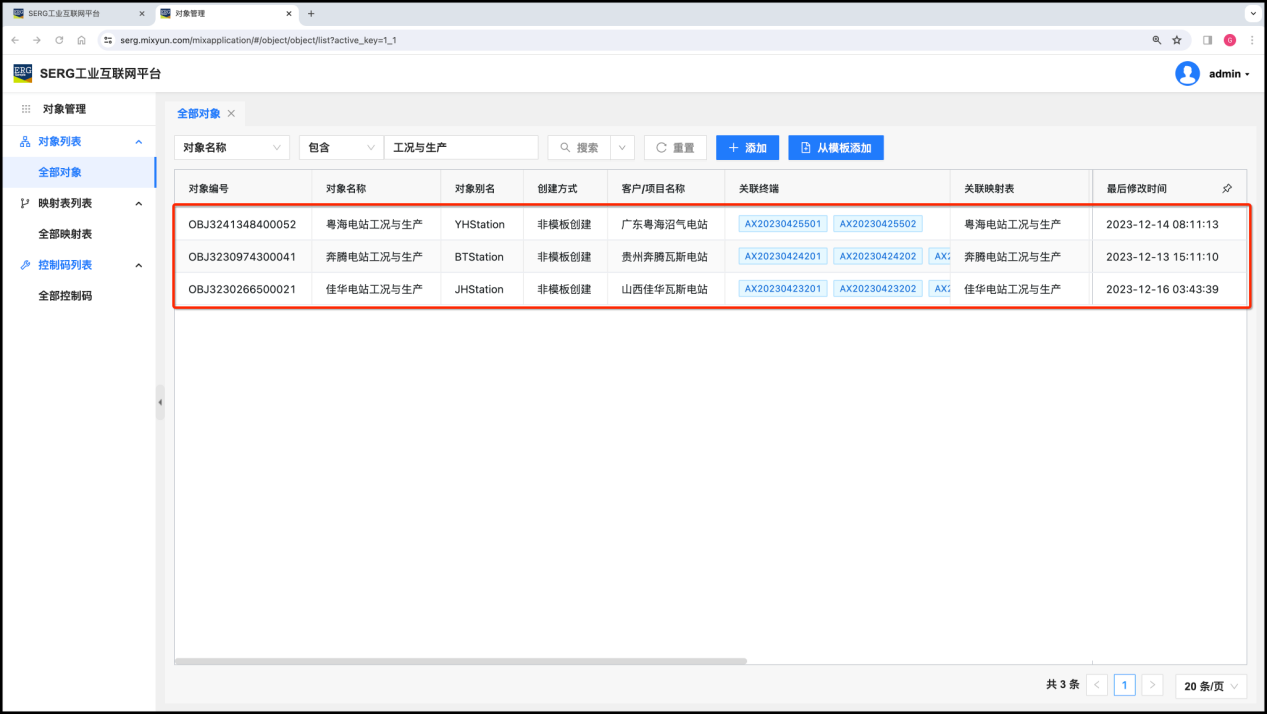
Task: Click the SERG platform logo
Action: coord(23,73)
